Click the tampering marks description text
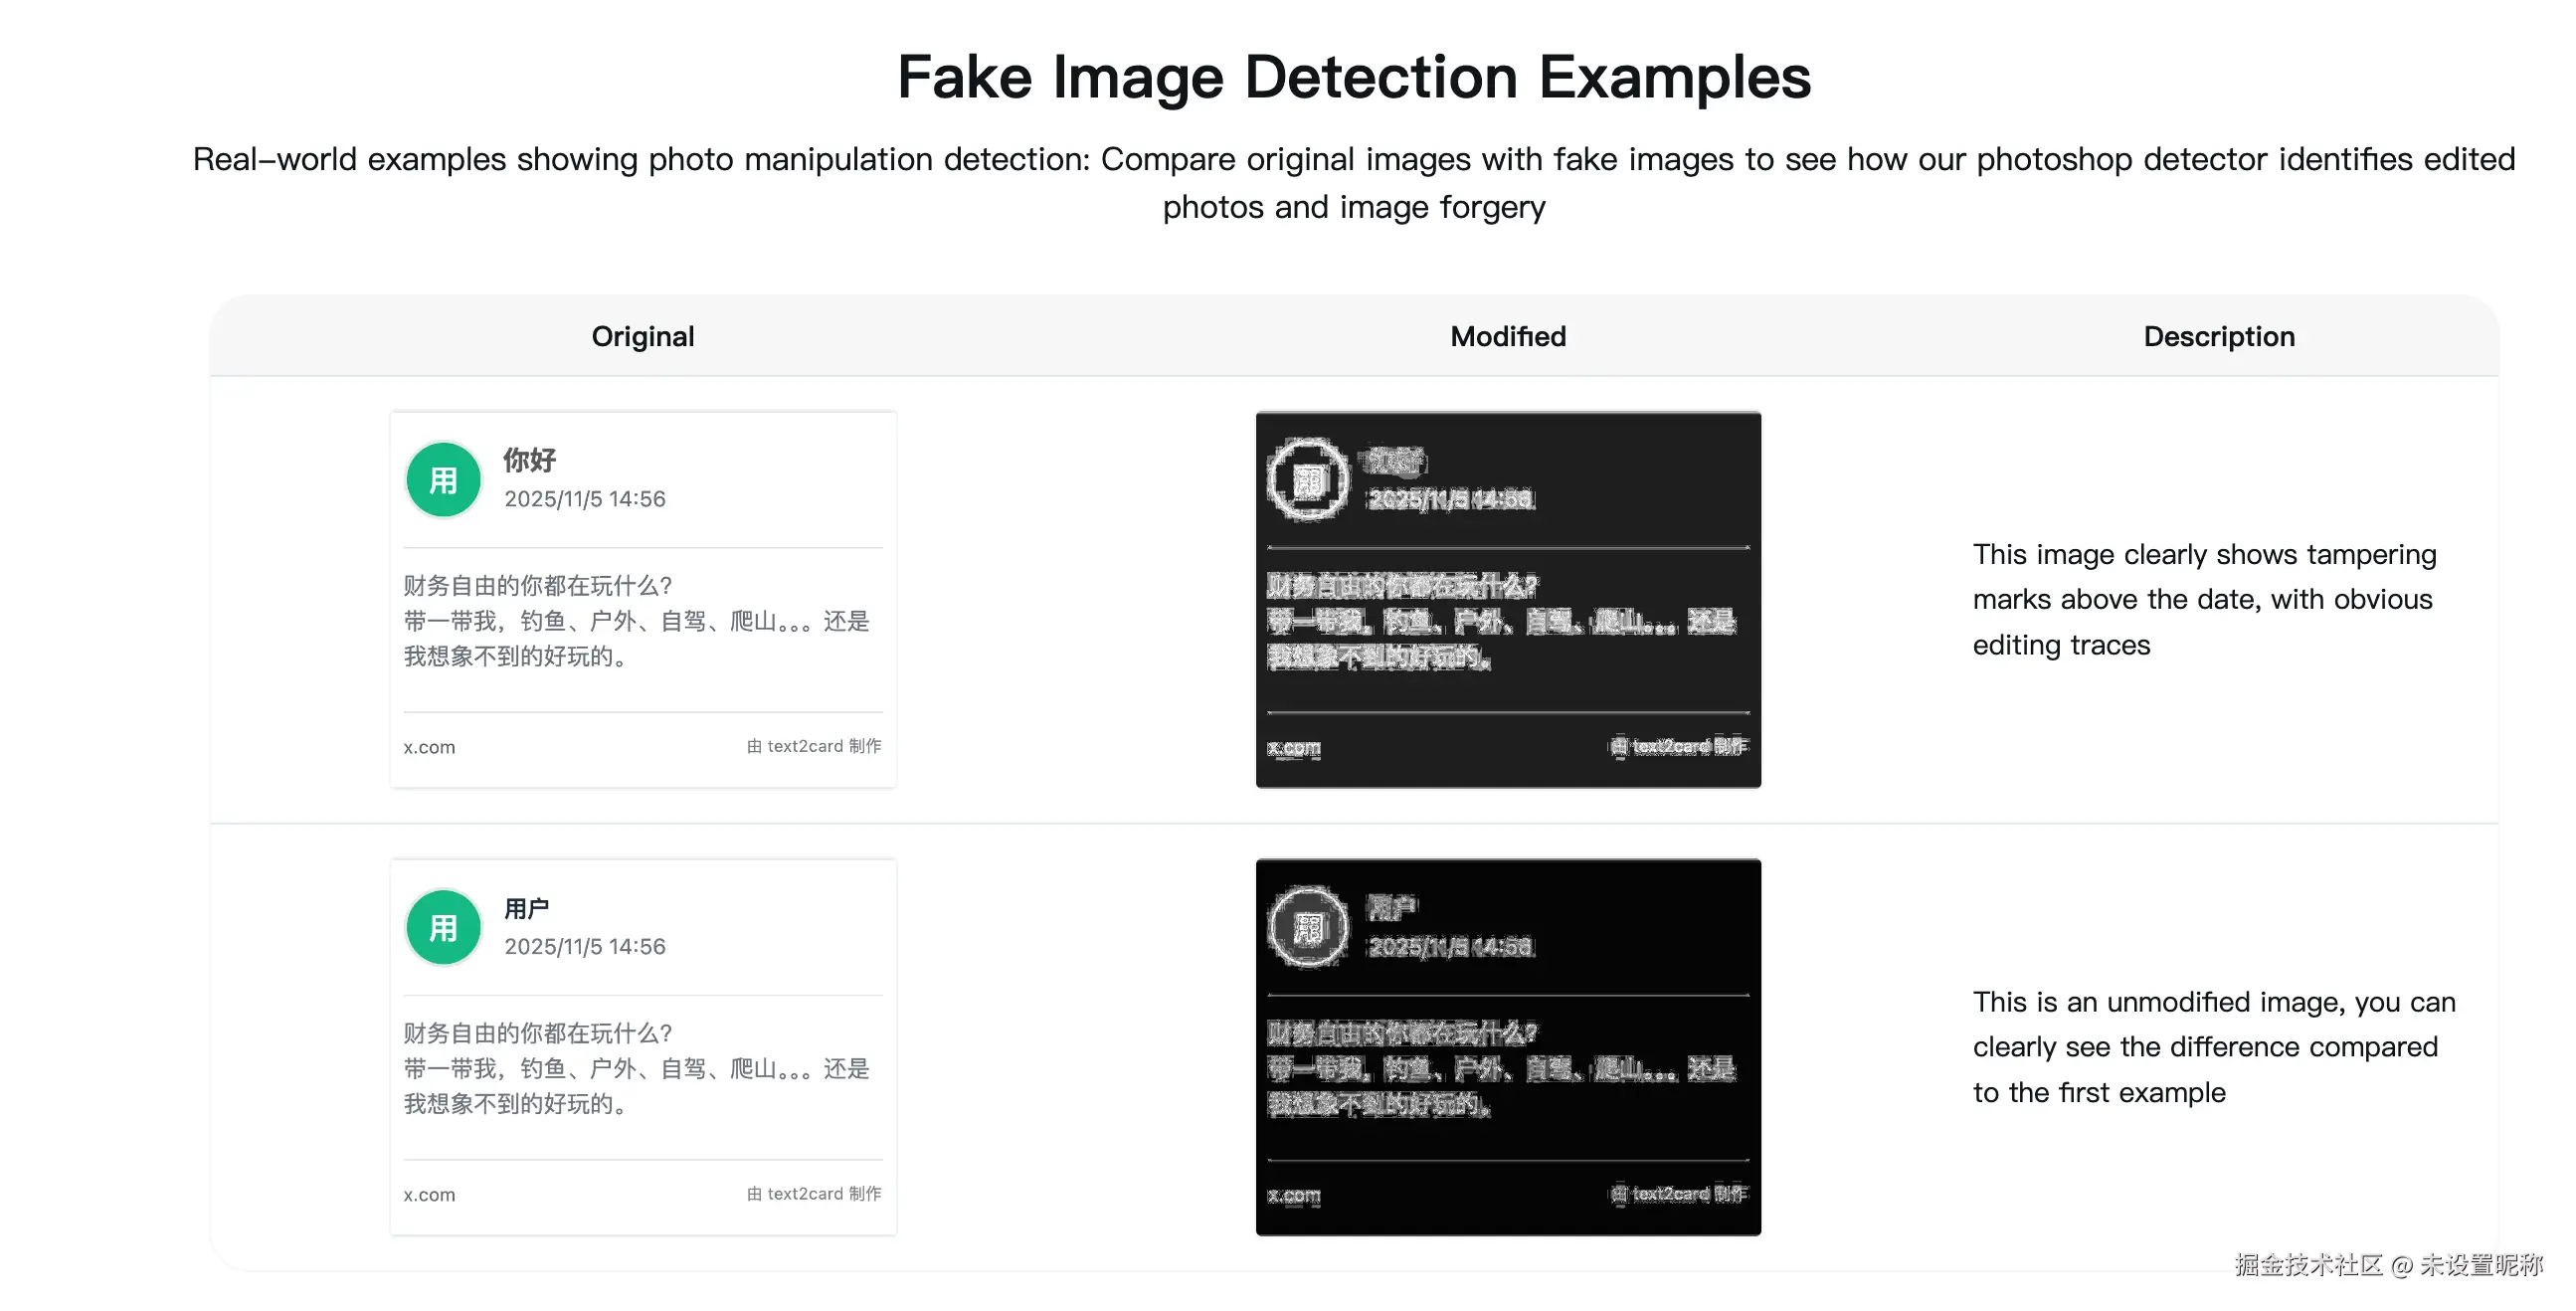 [2204, 599]
